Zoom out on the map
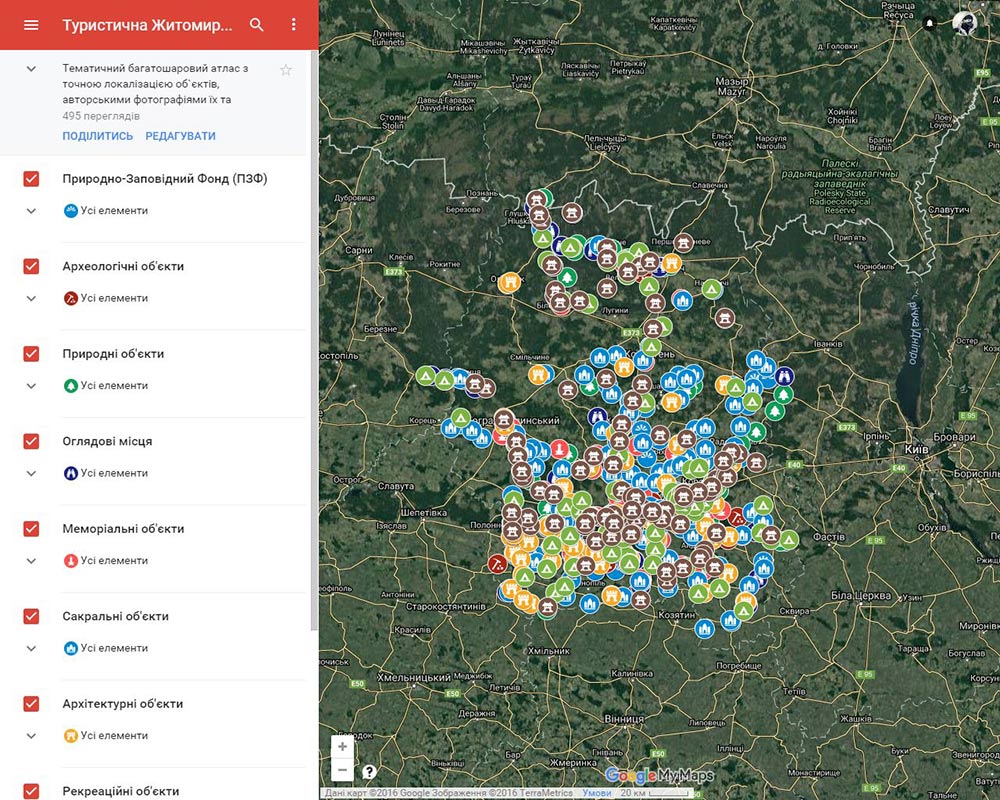 (x=343, y=770)
